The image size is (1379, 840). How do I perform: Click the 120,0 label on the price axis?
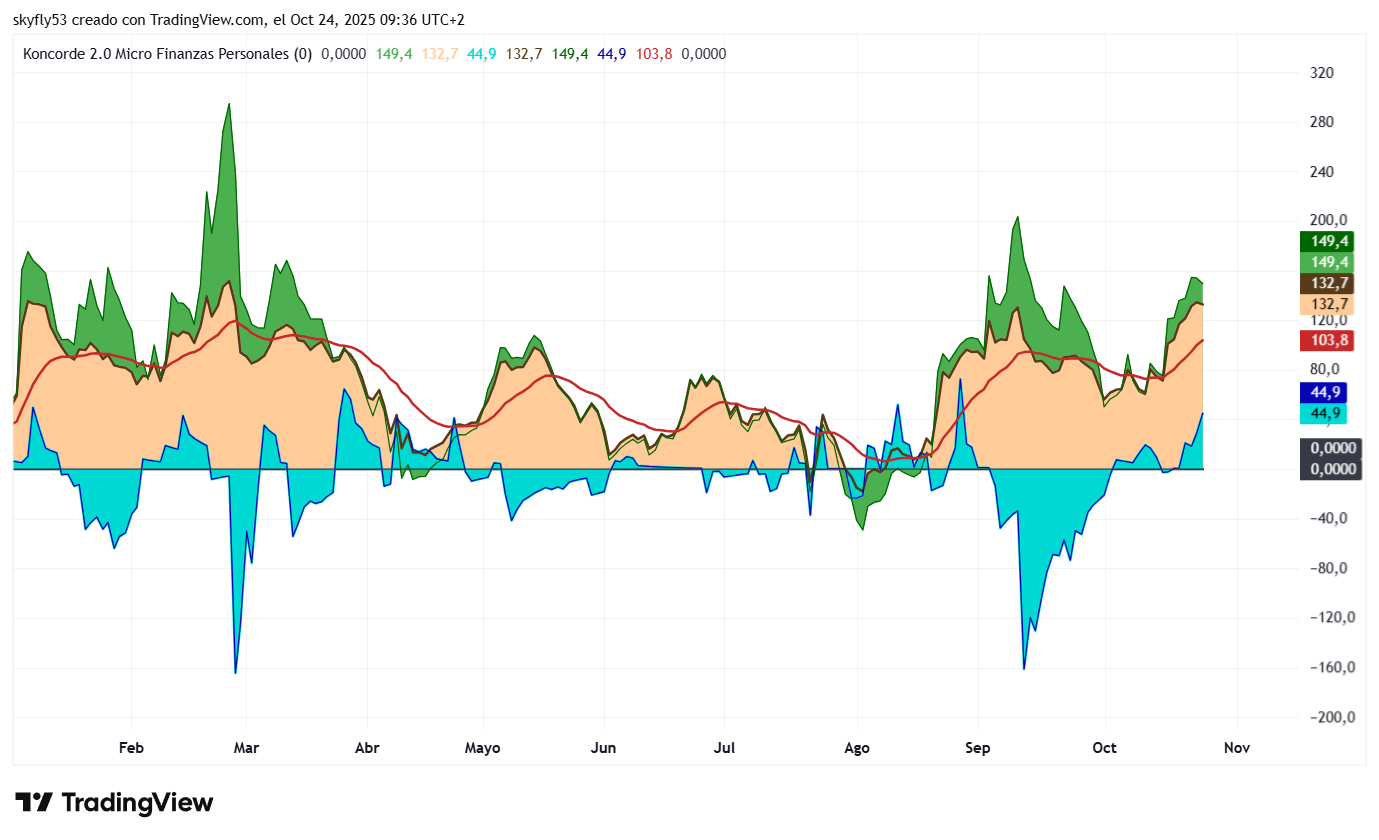pos(1329,320)
